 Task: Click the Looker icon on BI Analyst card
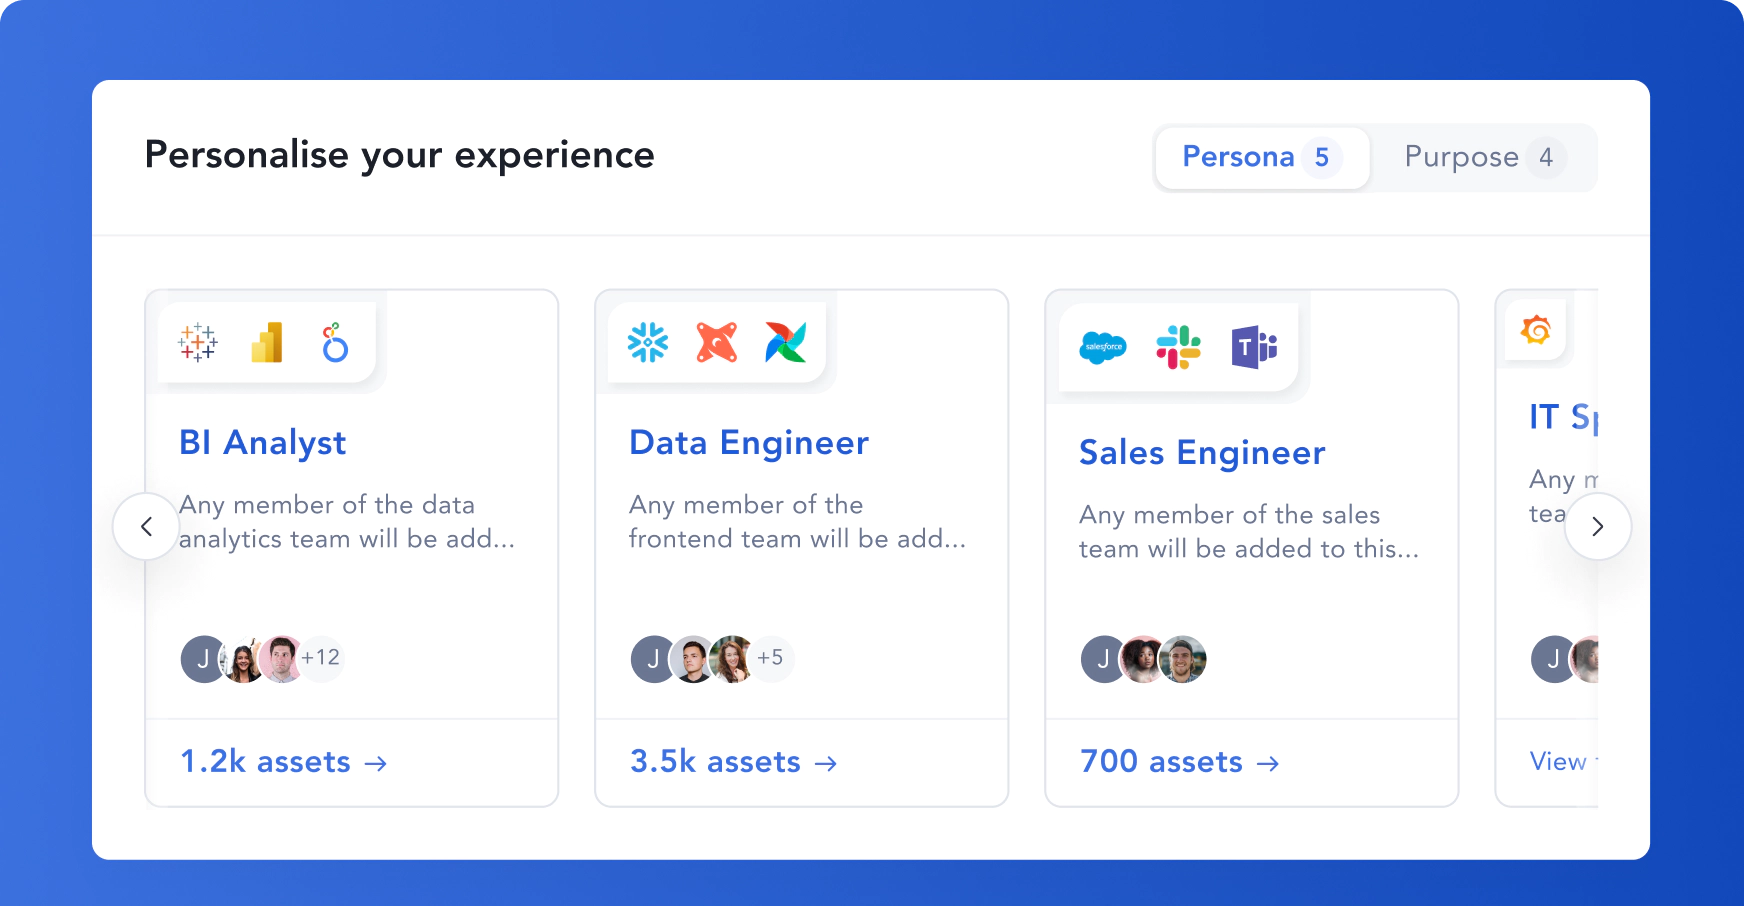[335, 342]
